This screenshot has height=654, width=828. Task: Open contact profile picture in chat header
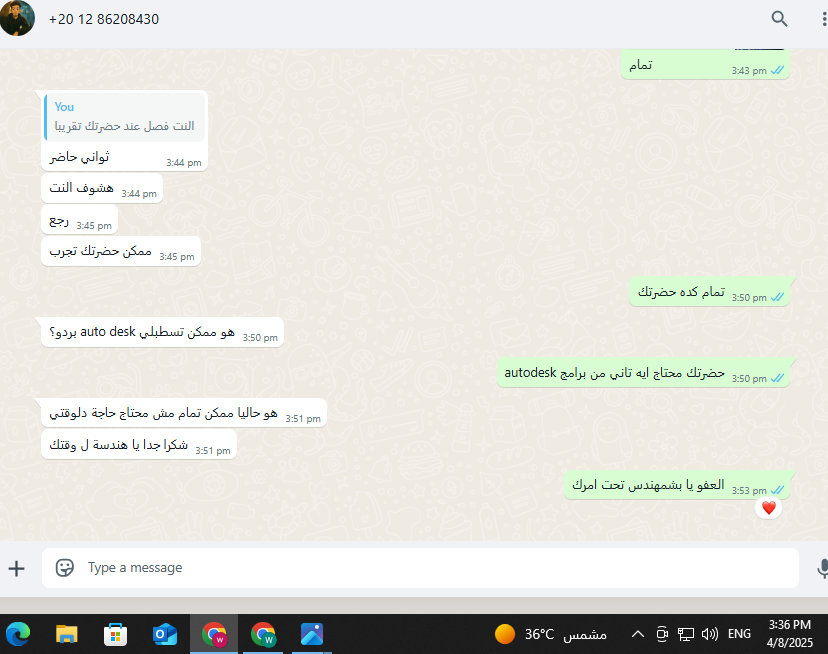click(16, 17)
